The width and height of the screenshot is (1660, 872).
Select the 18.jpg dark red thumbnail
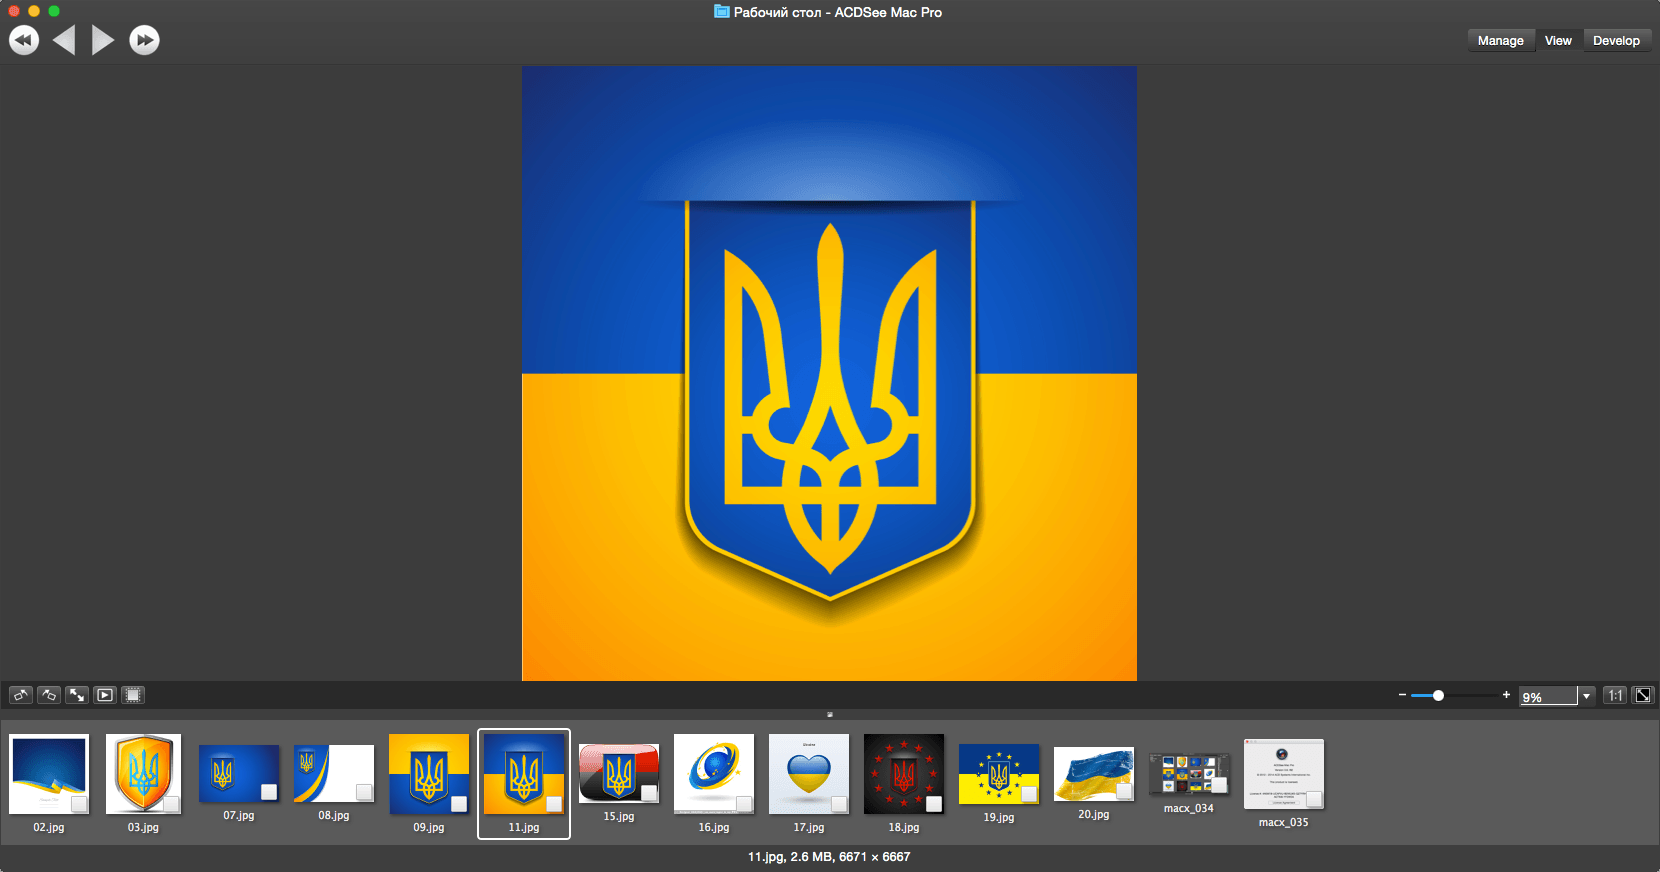[x=904, y=774]
